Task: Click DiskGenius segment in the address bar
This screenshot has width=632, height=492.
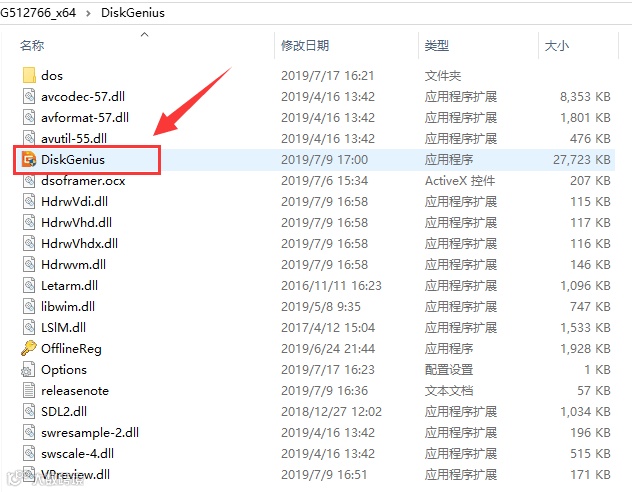Action: pyautogui.click(x=133, y=12)
